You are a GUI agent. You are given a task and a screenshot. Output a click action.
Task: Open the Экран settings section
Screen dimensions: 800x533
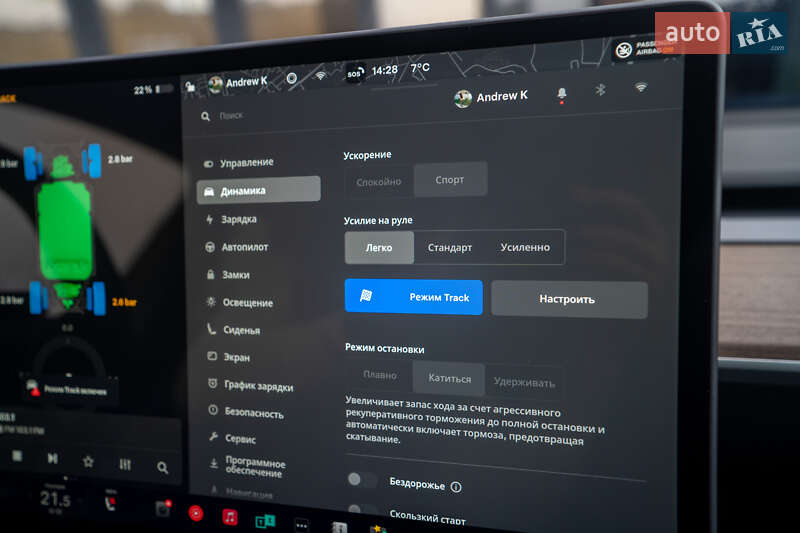[x=229, y=357]
